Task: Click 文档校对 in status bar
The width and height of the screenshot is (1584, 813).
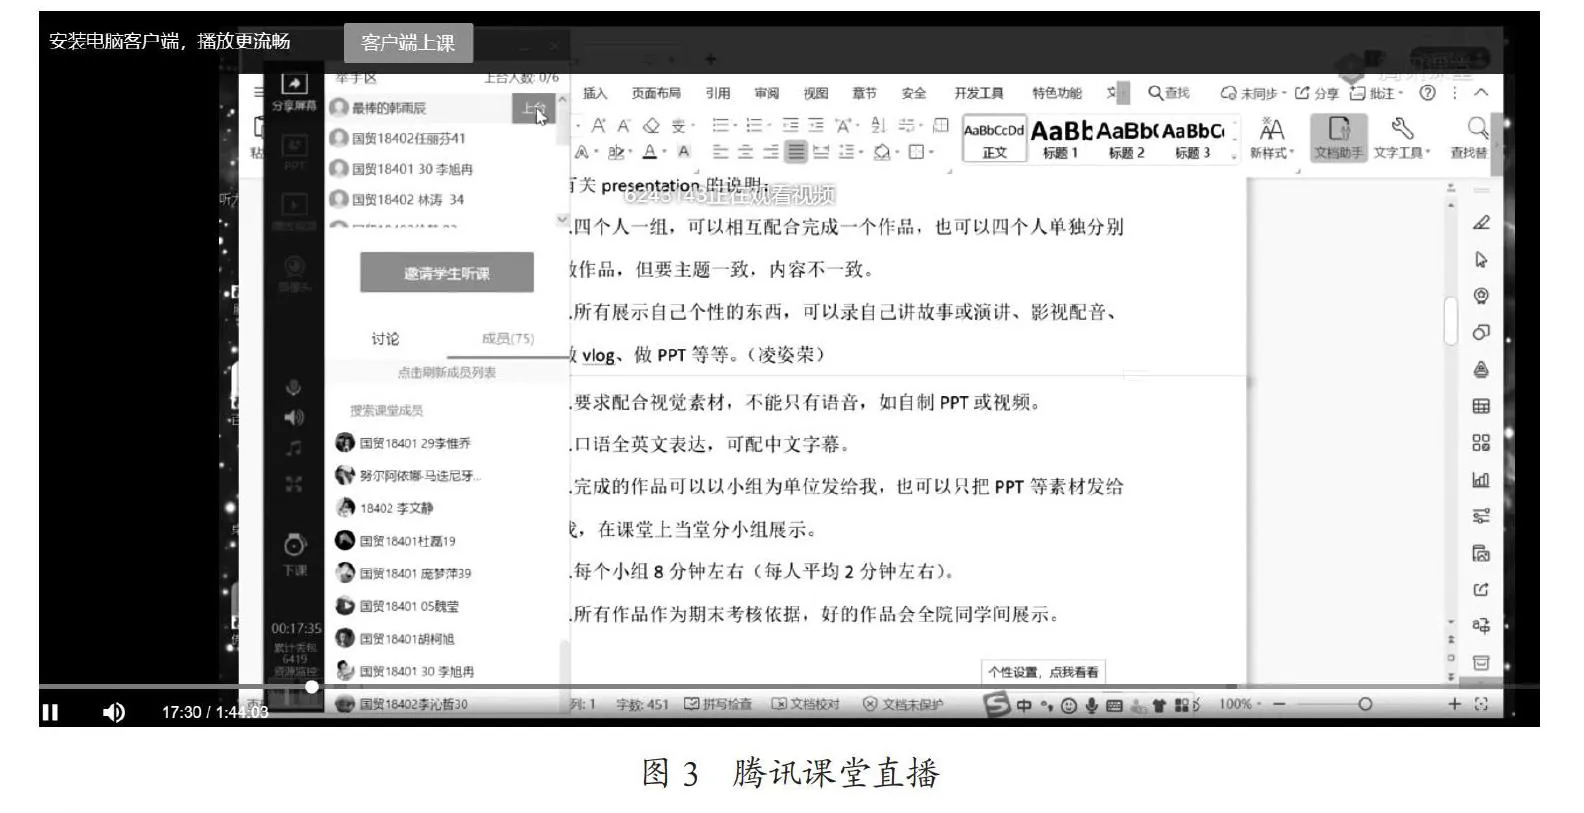Action: pos(805,704)
